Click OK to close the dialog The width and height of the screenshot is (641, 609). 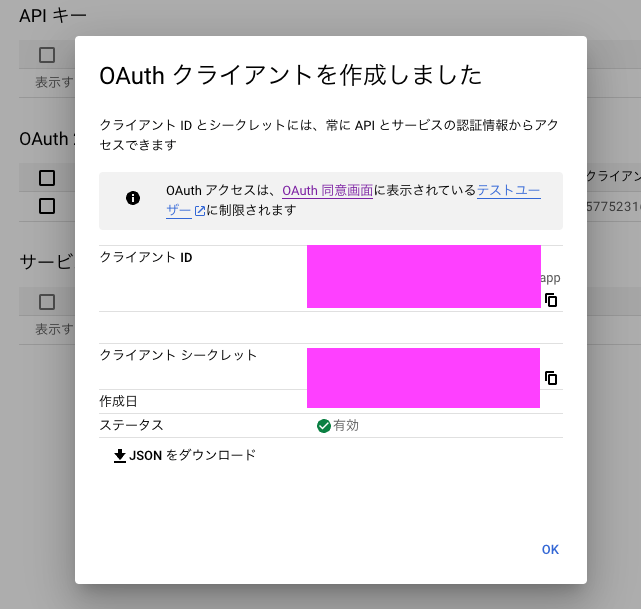[x=550, y=550]
